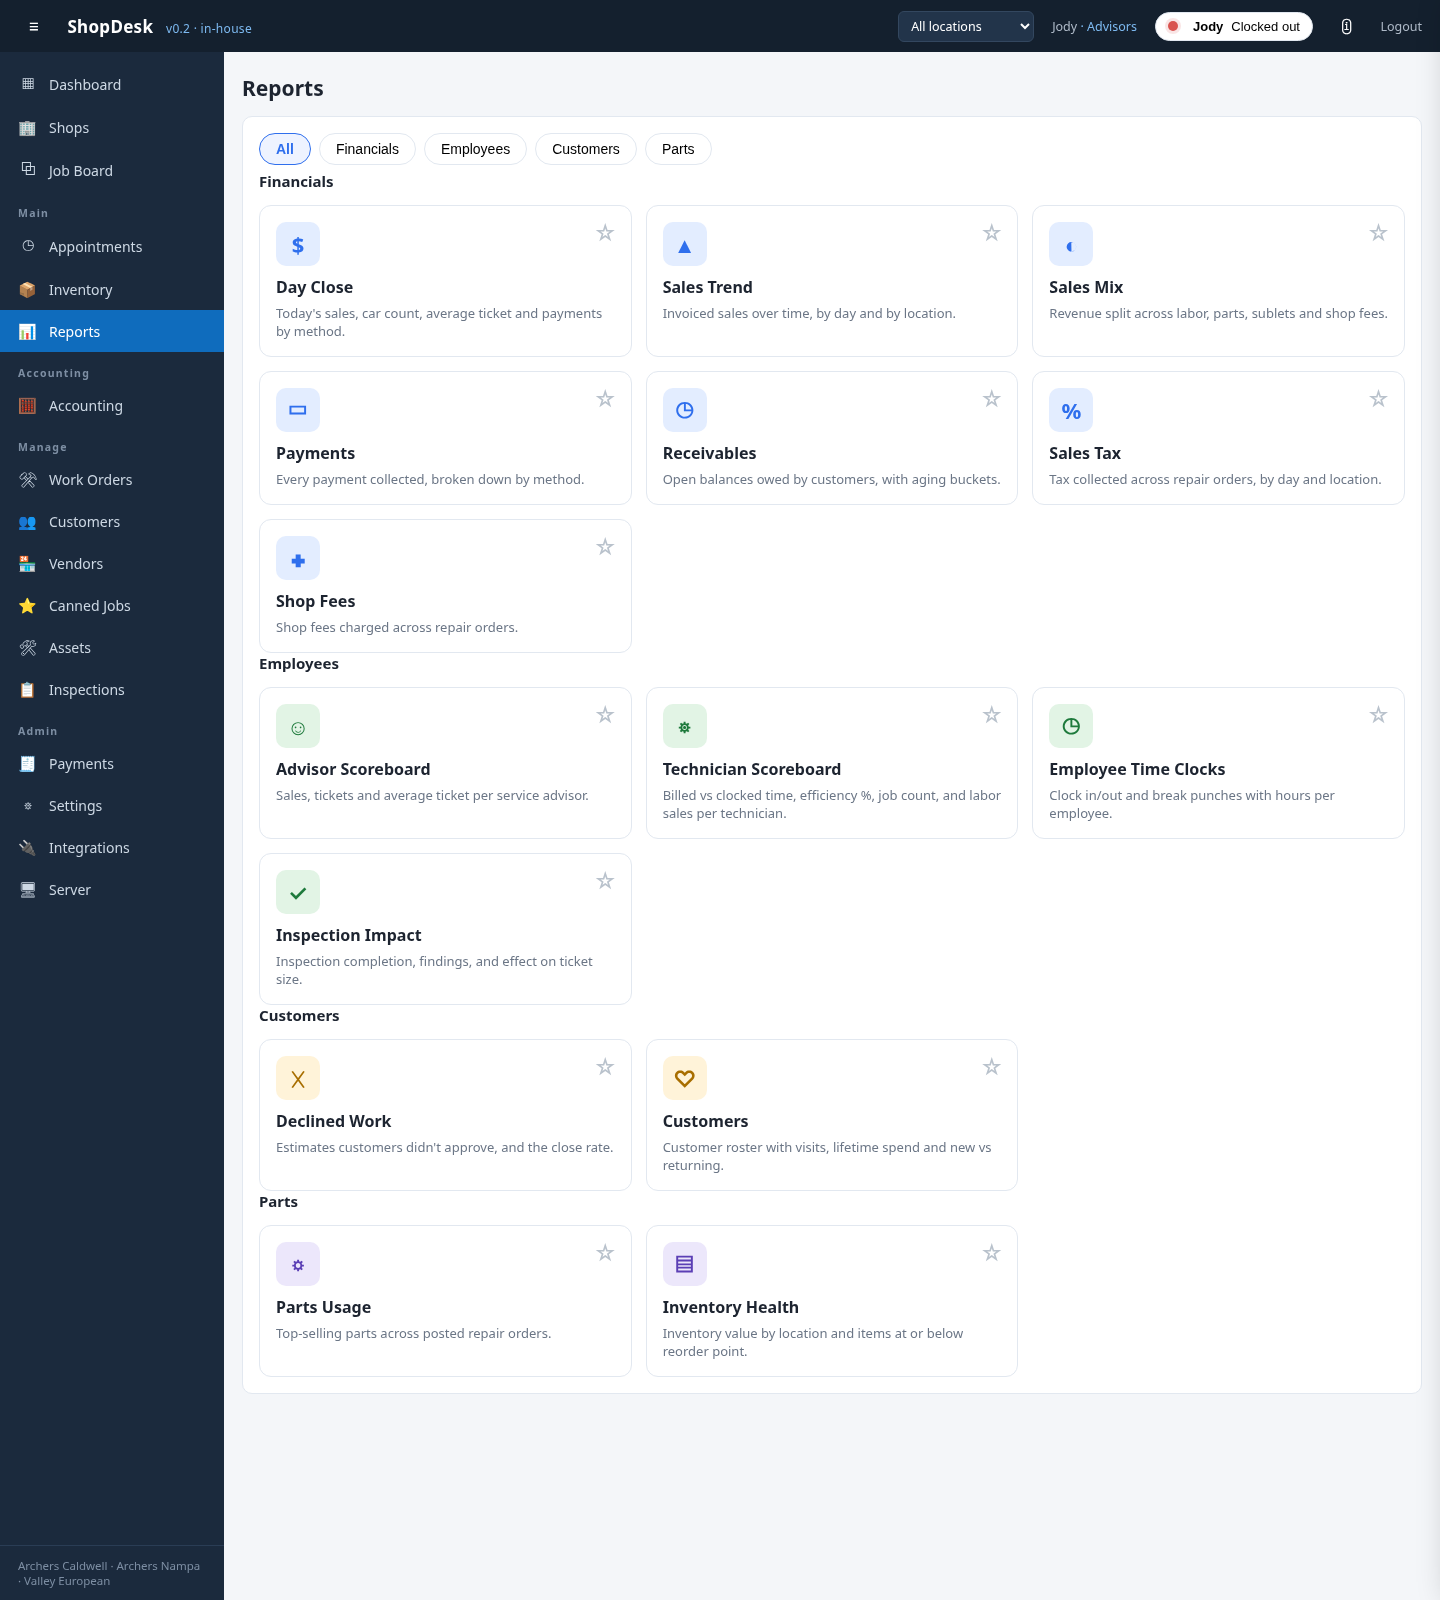Star the Declined Work report
Screen dimensions: 1440x1600
click(605, 1067)
